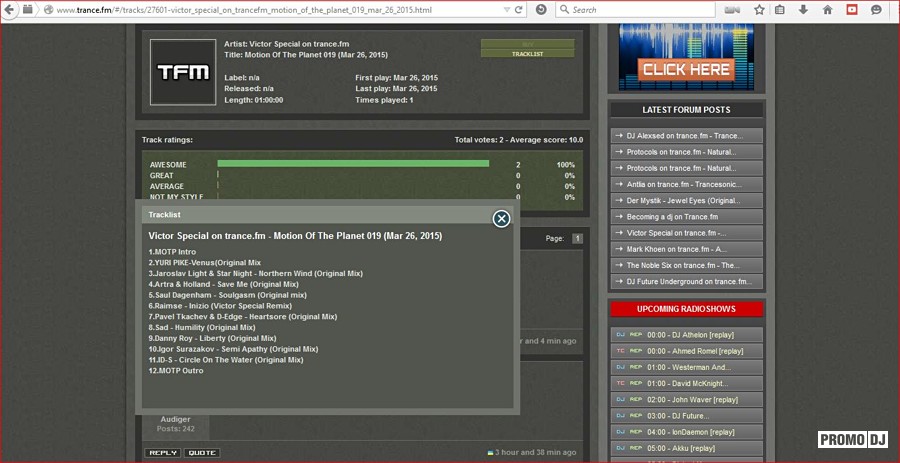The width and height of the screenshot is (900, 463).
Task: Select page 1 in comment pagination
Action: 577,238
